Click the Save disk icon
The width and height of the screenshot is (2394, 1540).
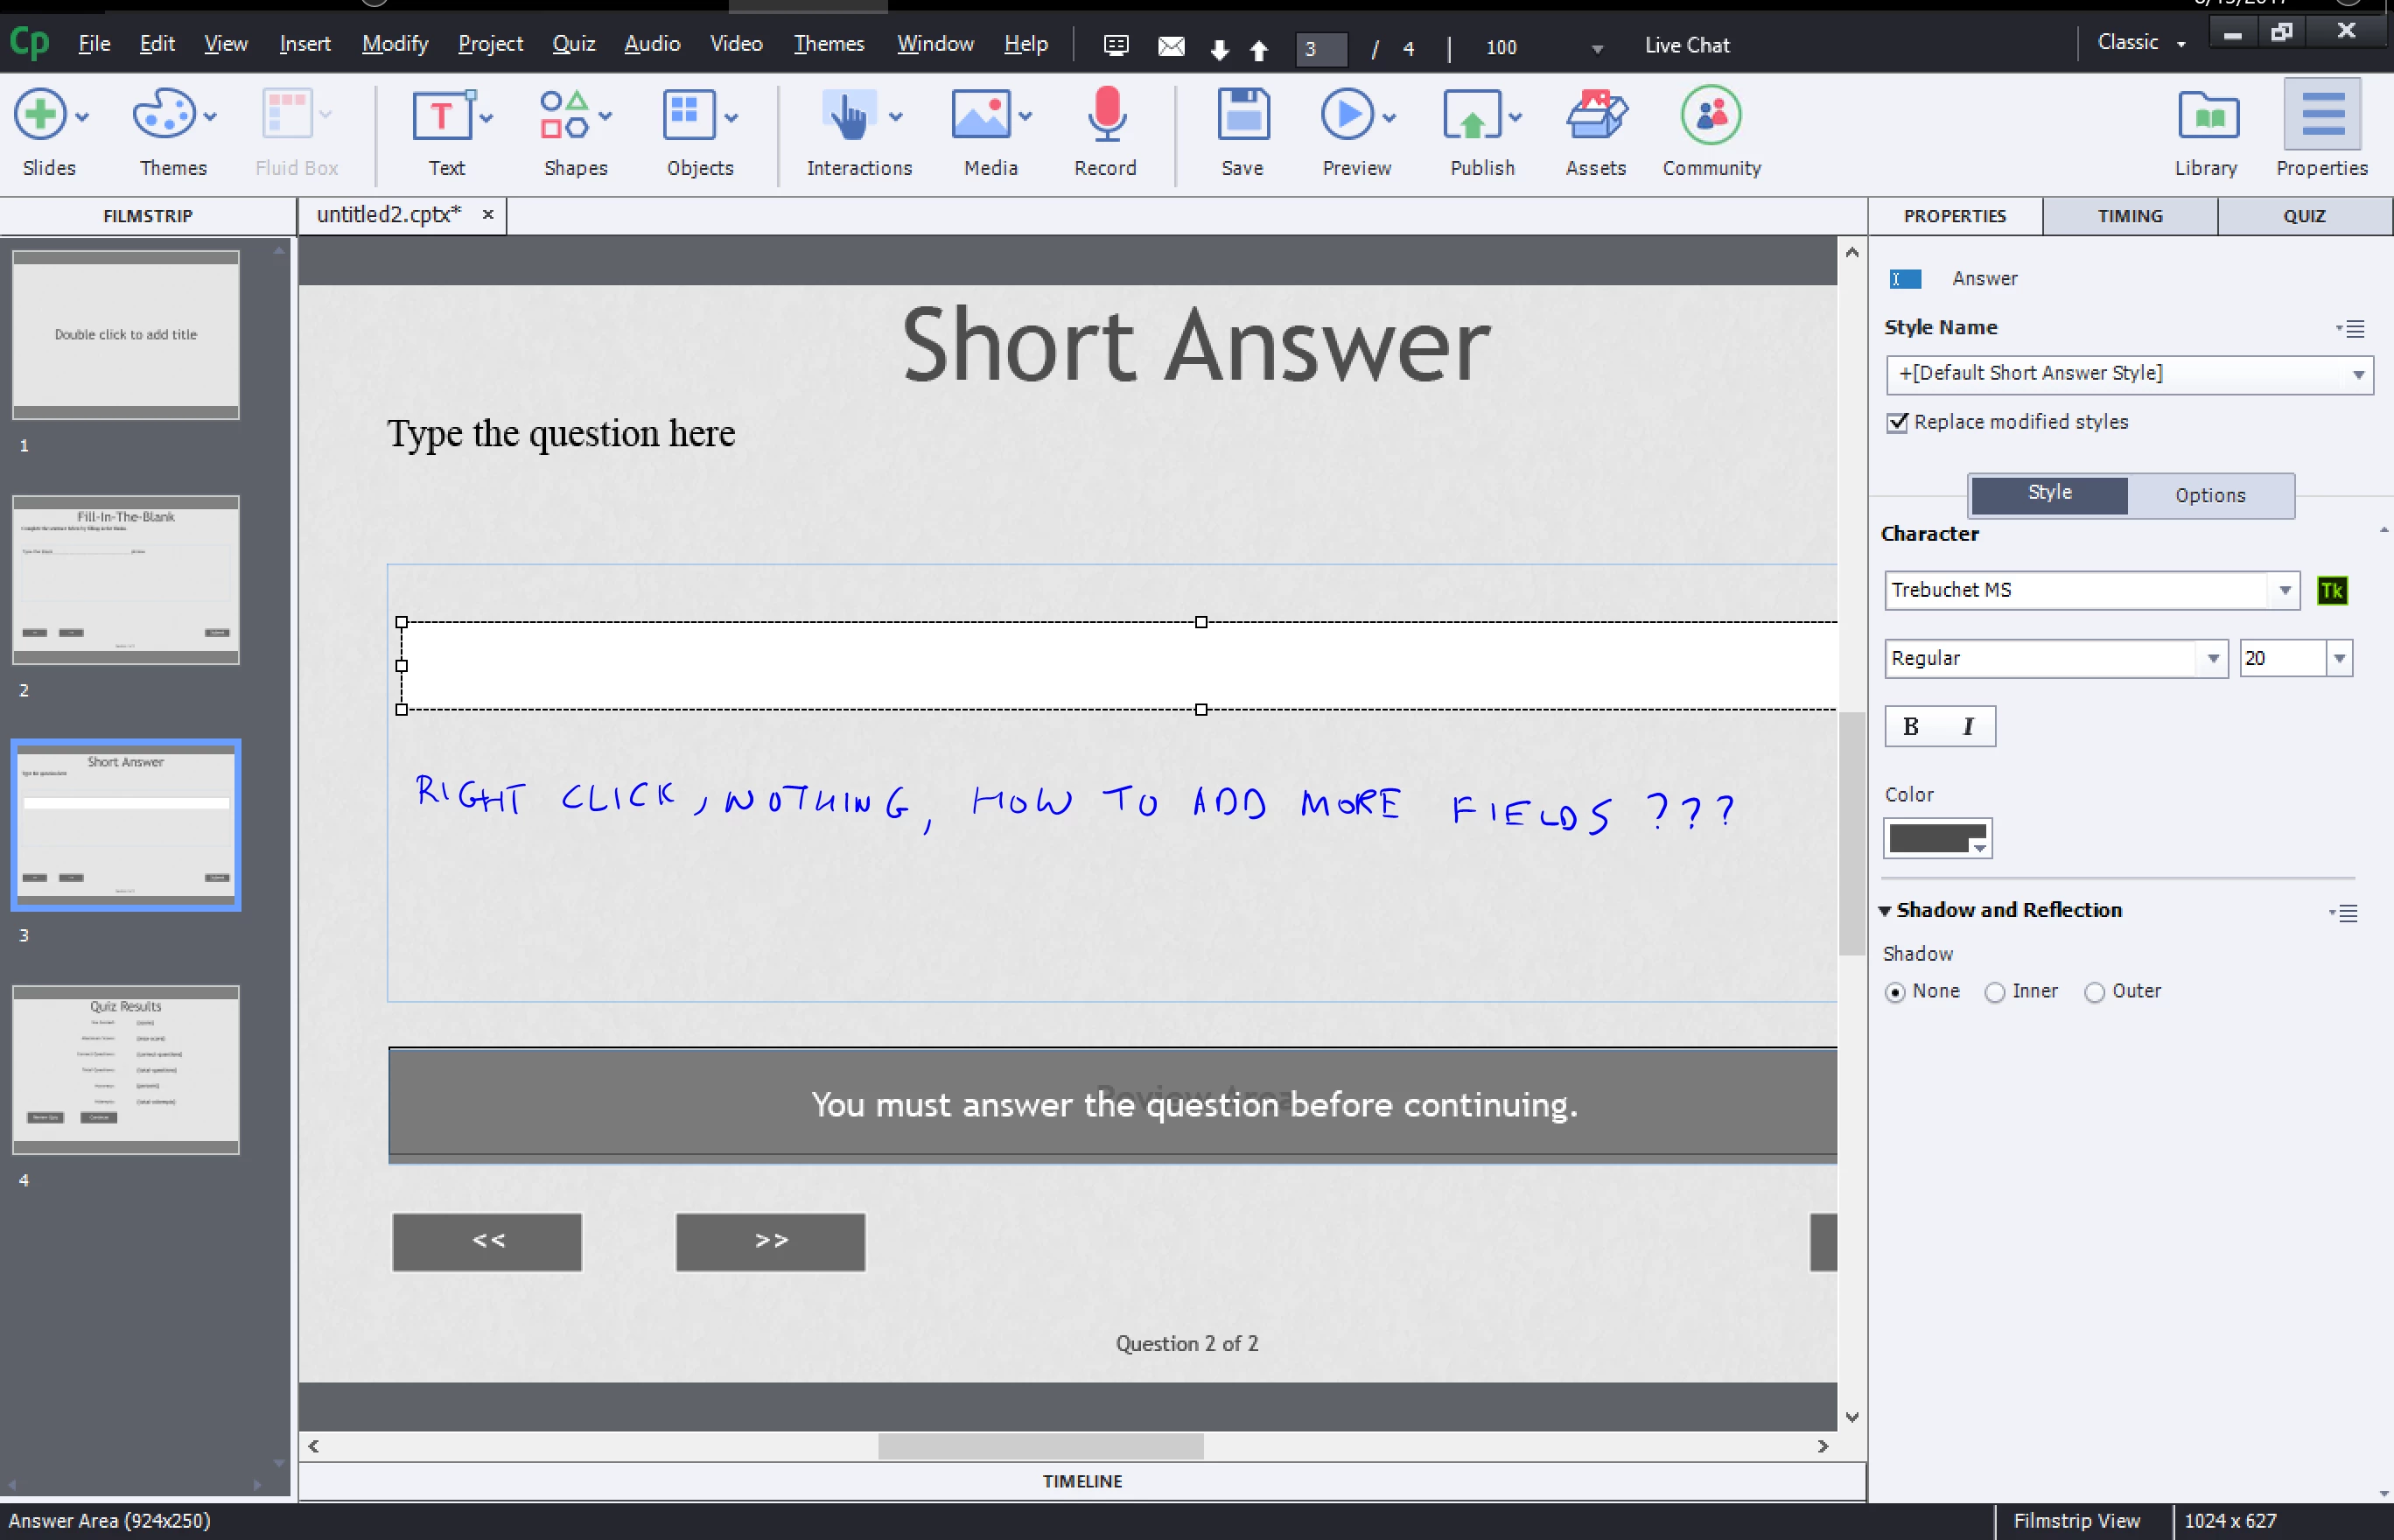pyautogui.click(x=1243, y=116)
